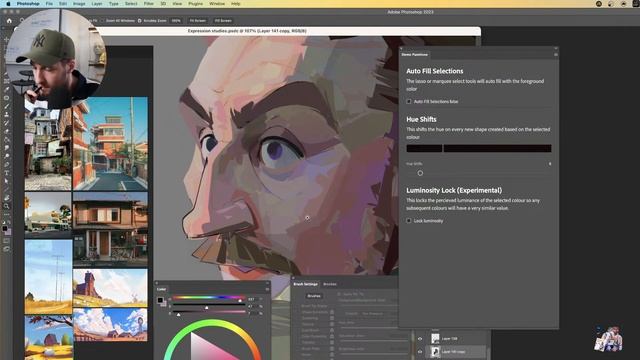Image resolution: width=640 pixels, height=360 pixels.
Task: Open the Edit Toolbar ellipsis menu
Action: coord(7,214)
